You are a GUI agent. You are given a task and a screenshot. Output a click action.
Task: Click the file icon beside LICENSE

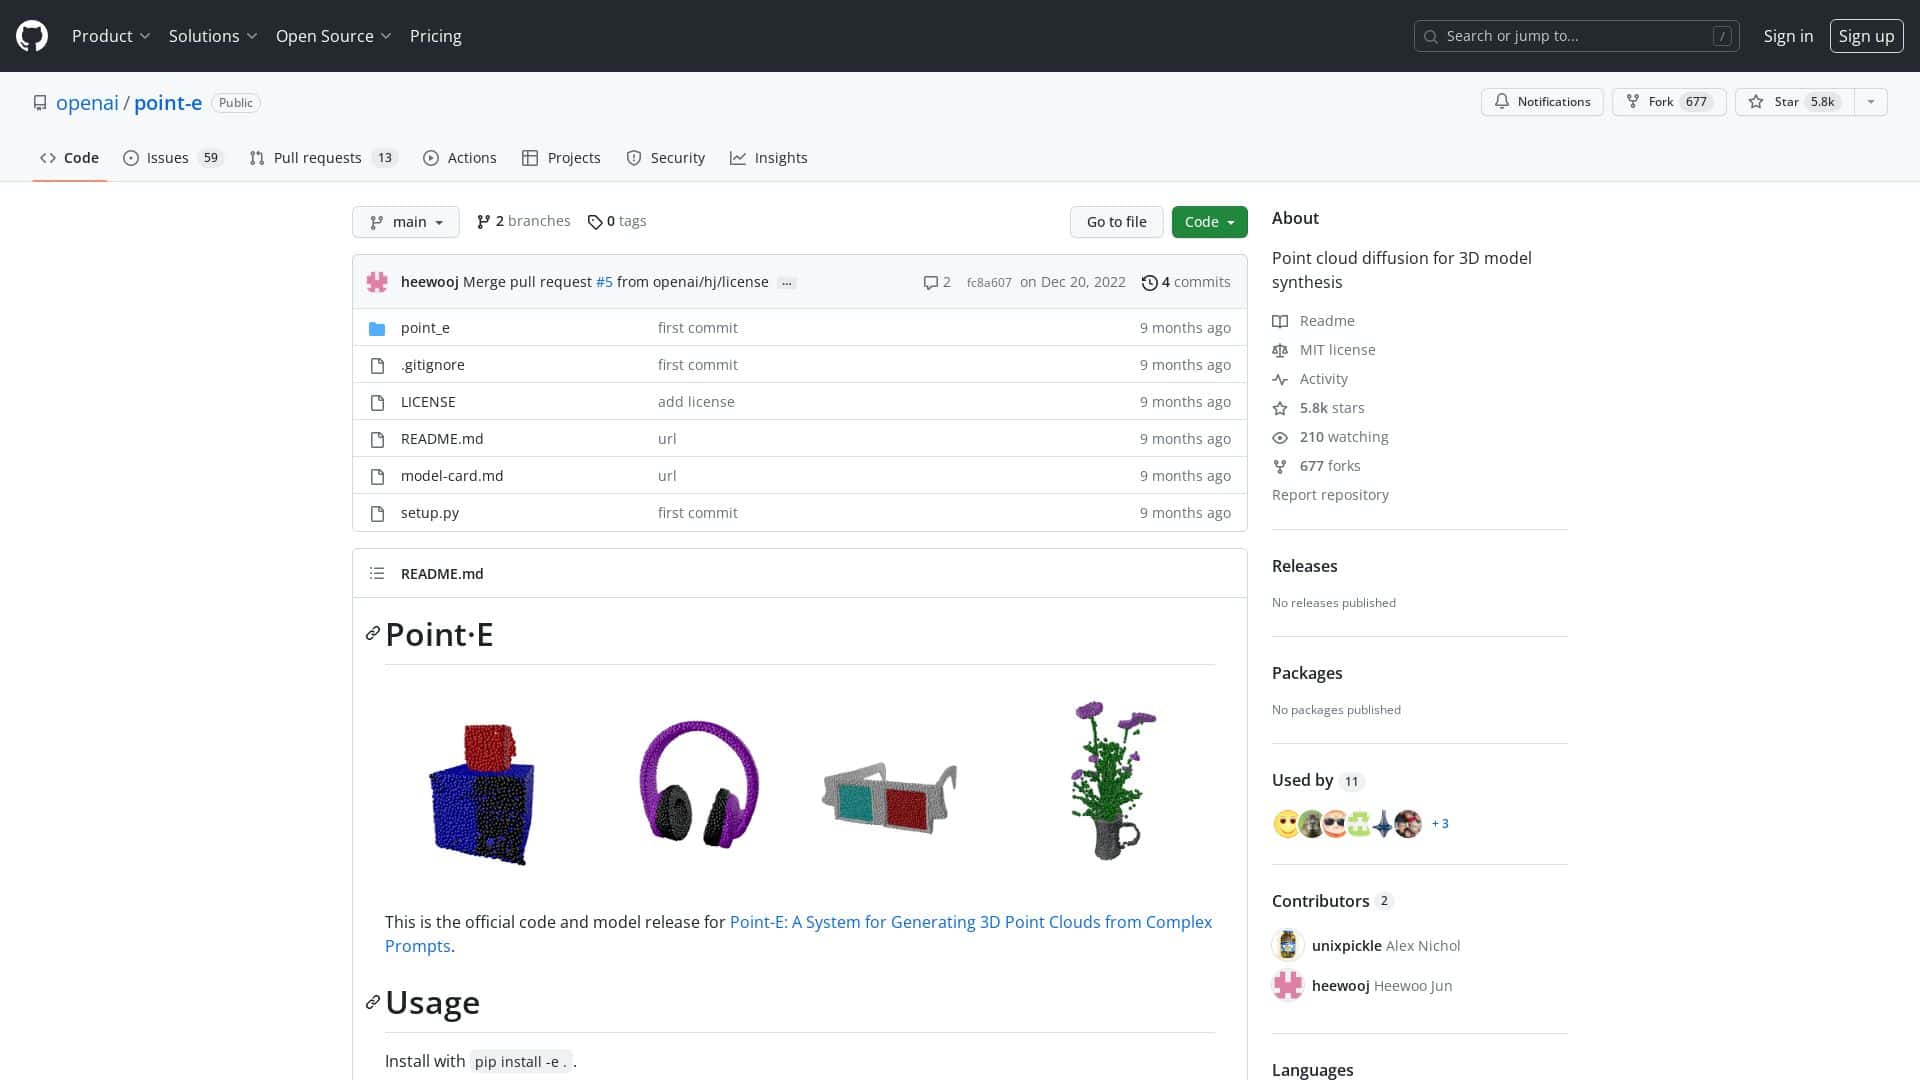point(377,402)
